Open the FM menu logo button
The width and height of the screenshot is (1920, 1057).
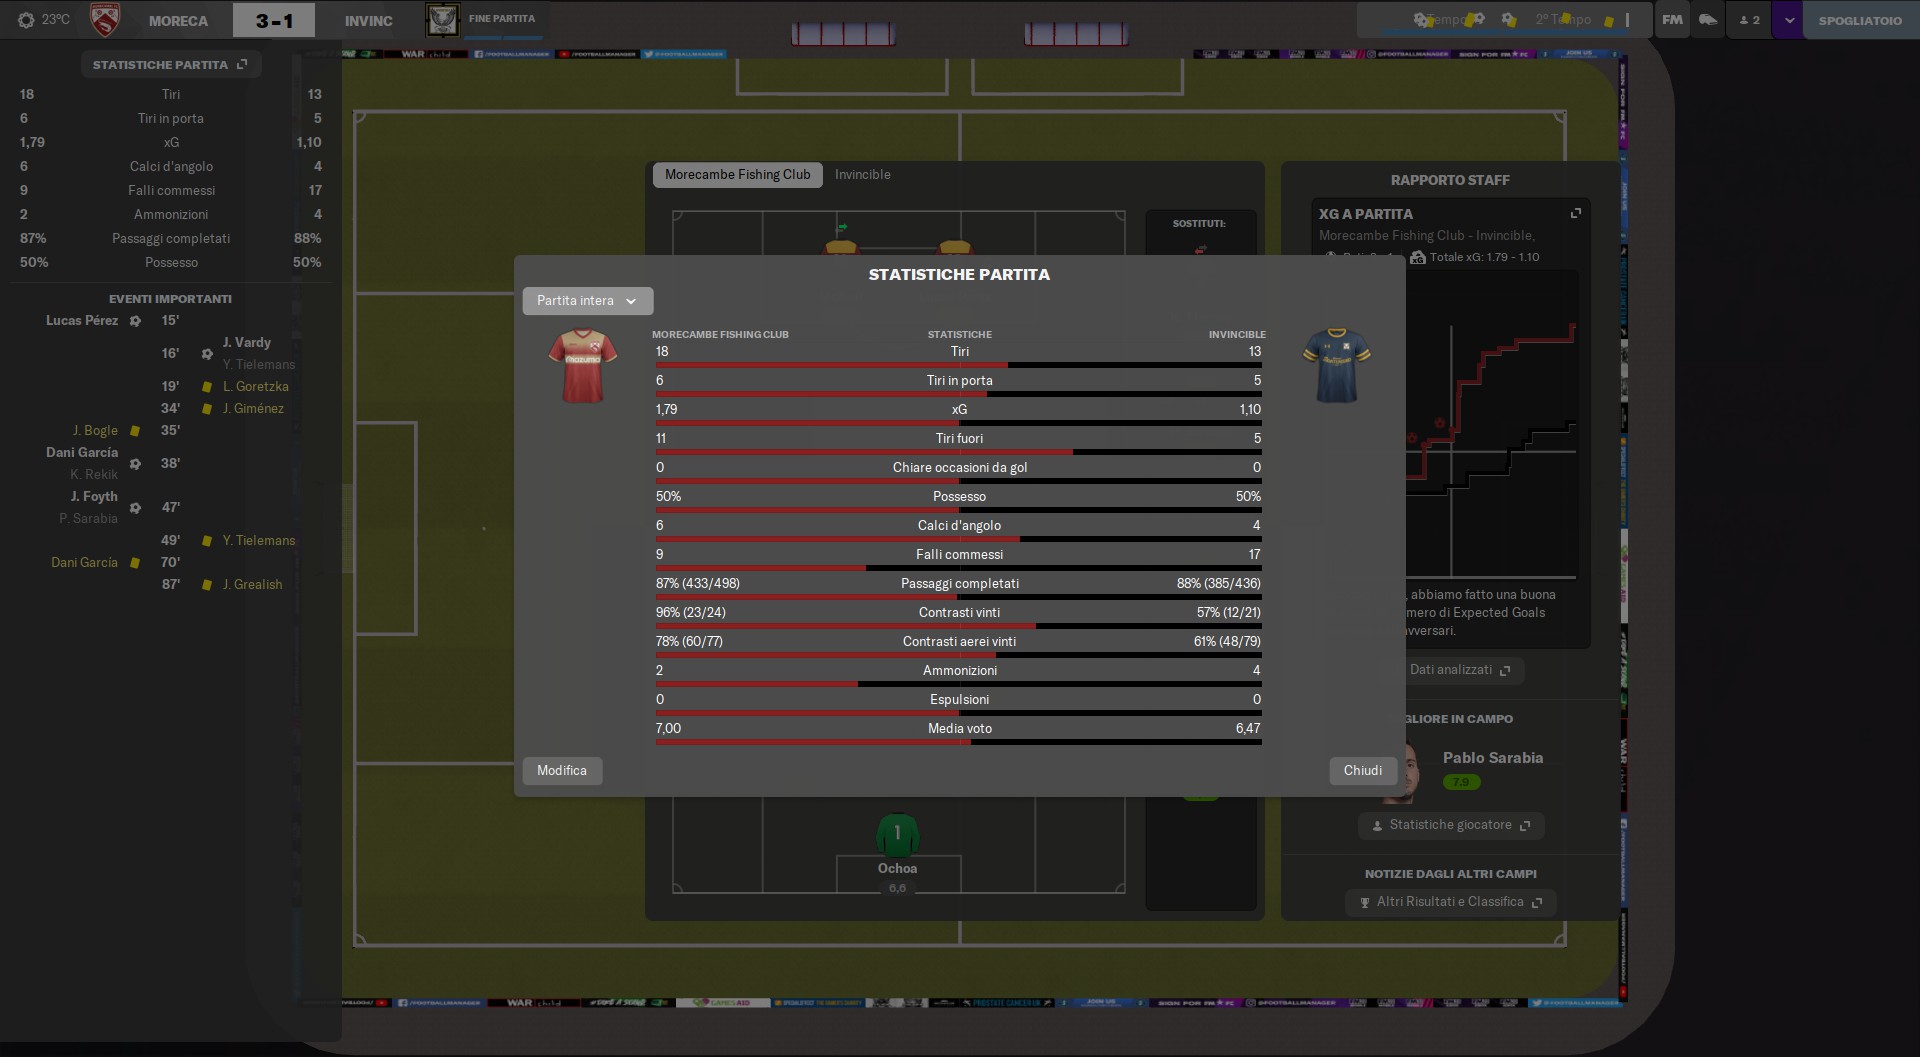(1672, 20)
